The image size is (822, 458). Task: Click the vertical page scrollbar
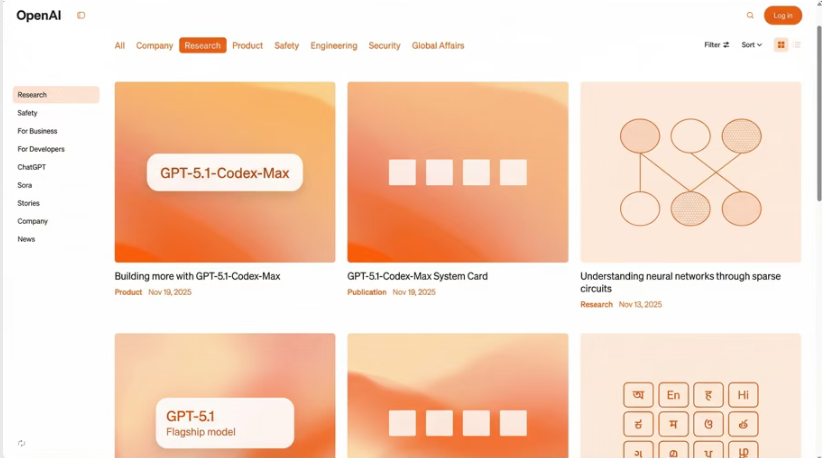[818, 100]
